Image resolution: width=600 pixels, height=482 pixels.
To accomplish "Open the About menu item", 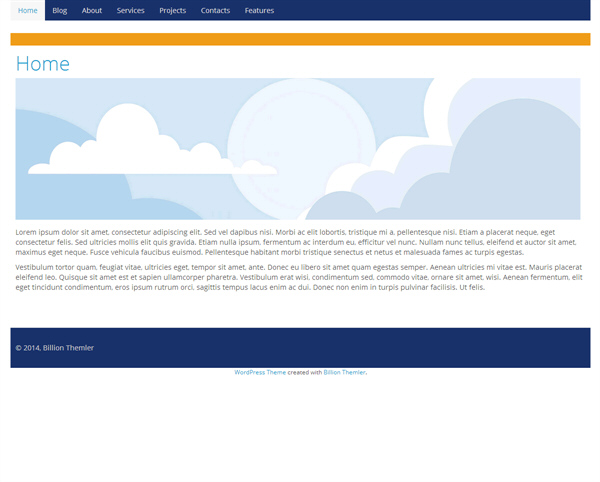I will [92, 10].
